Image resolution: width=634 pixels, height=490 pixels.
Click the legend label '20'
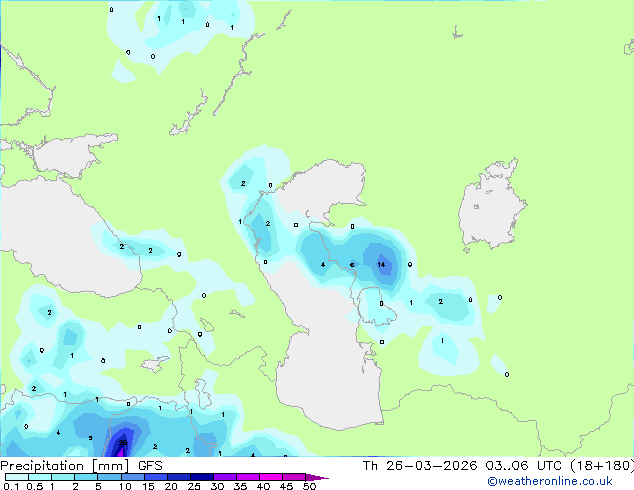(x=171, y=486)
